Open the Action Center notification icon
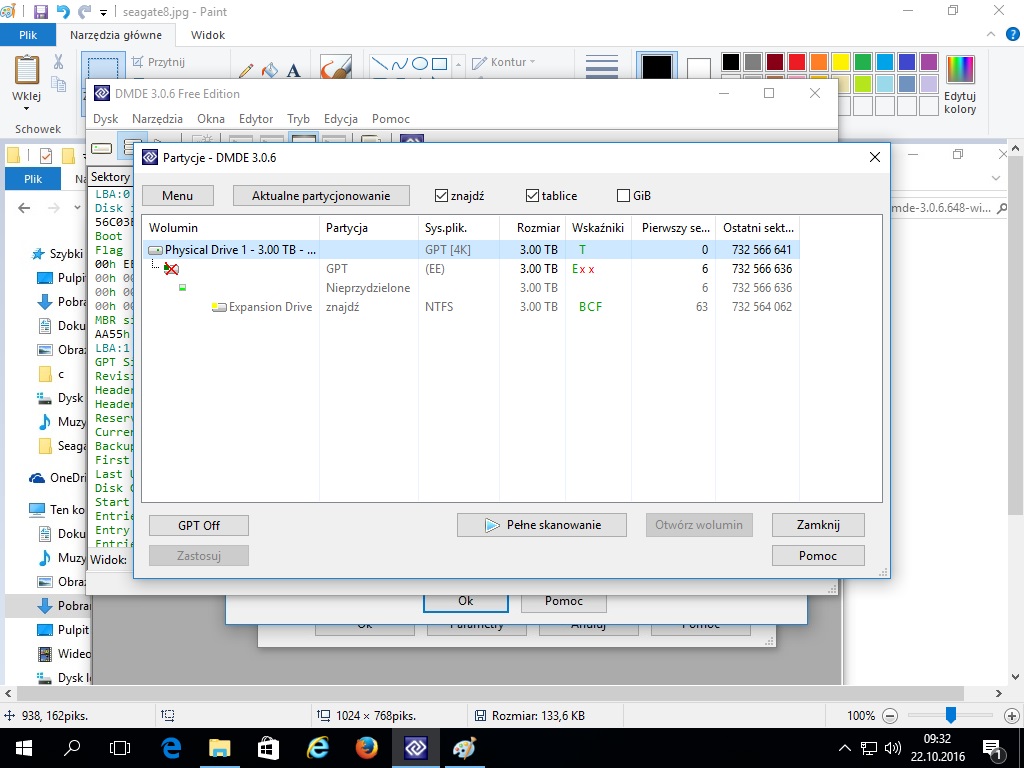Viewport: 1024px width, 768px height. [x=993, y=748]
